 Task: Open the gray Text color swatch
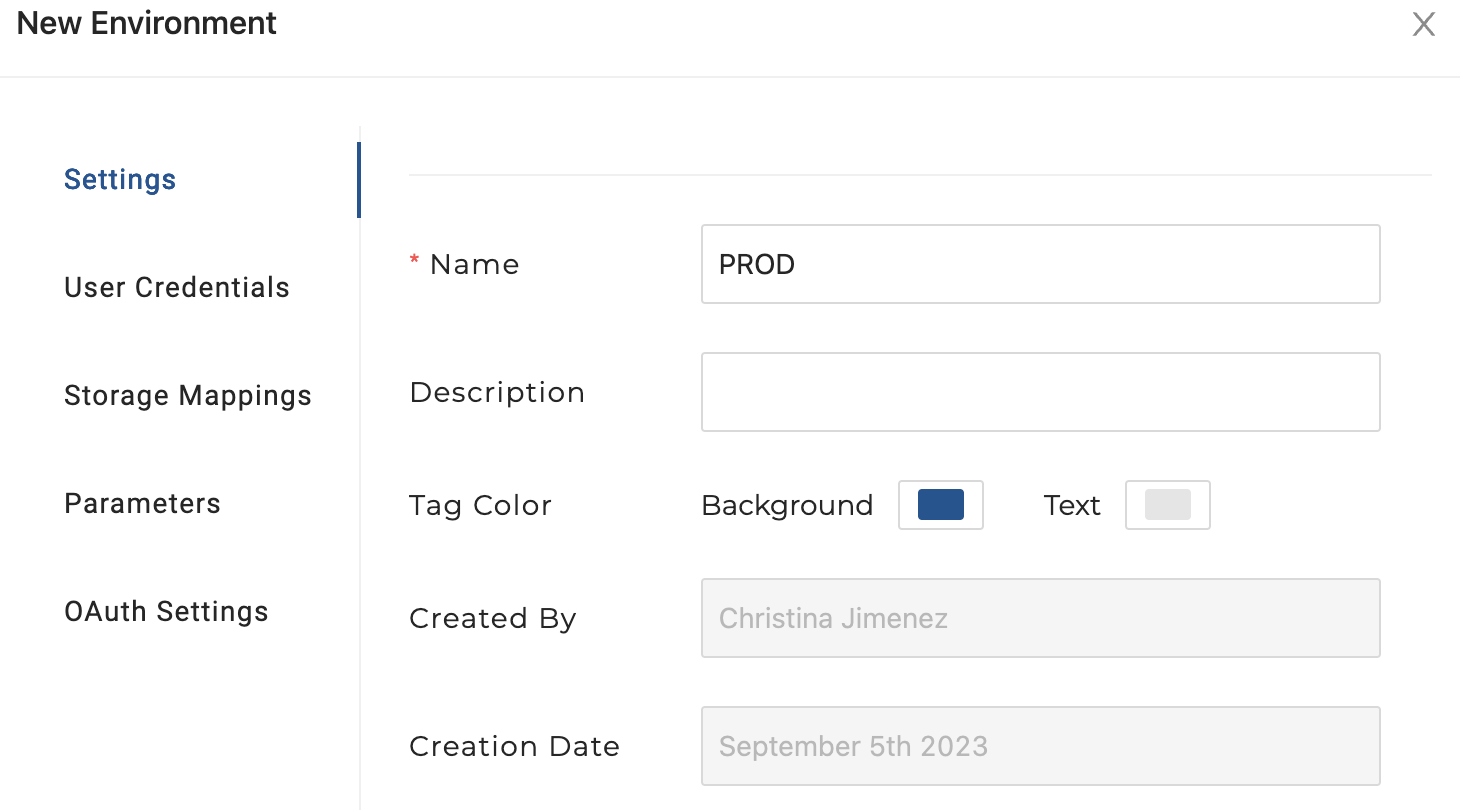(x=1167, y=505)
